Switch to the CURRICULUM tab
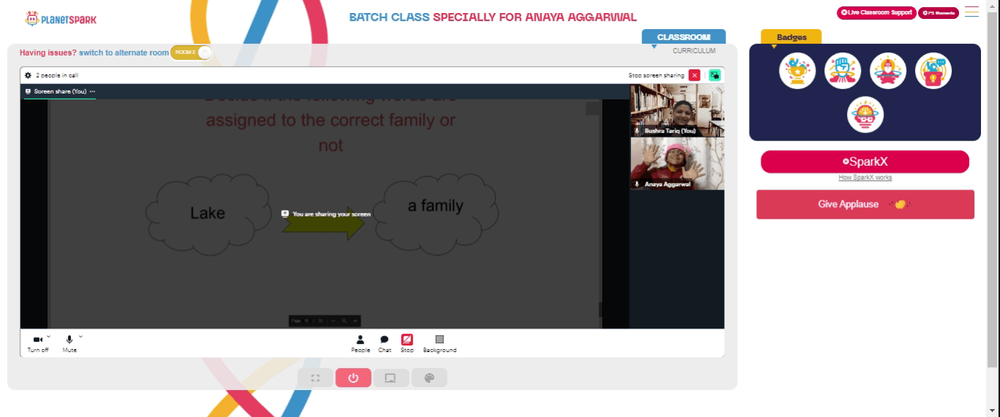Viewport: 1000px width, 417px height. [694, 51]
